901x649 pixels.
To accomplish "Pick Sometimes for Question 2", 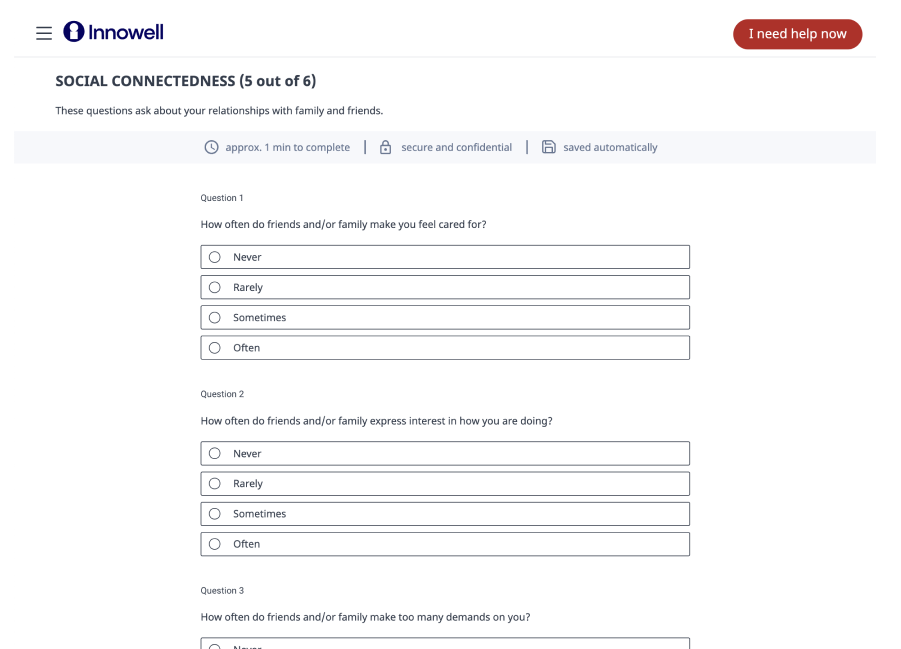I will [445, 514].
